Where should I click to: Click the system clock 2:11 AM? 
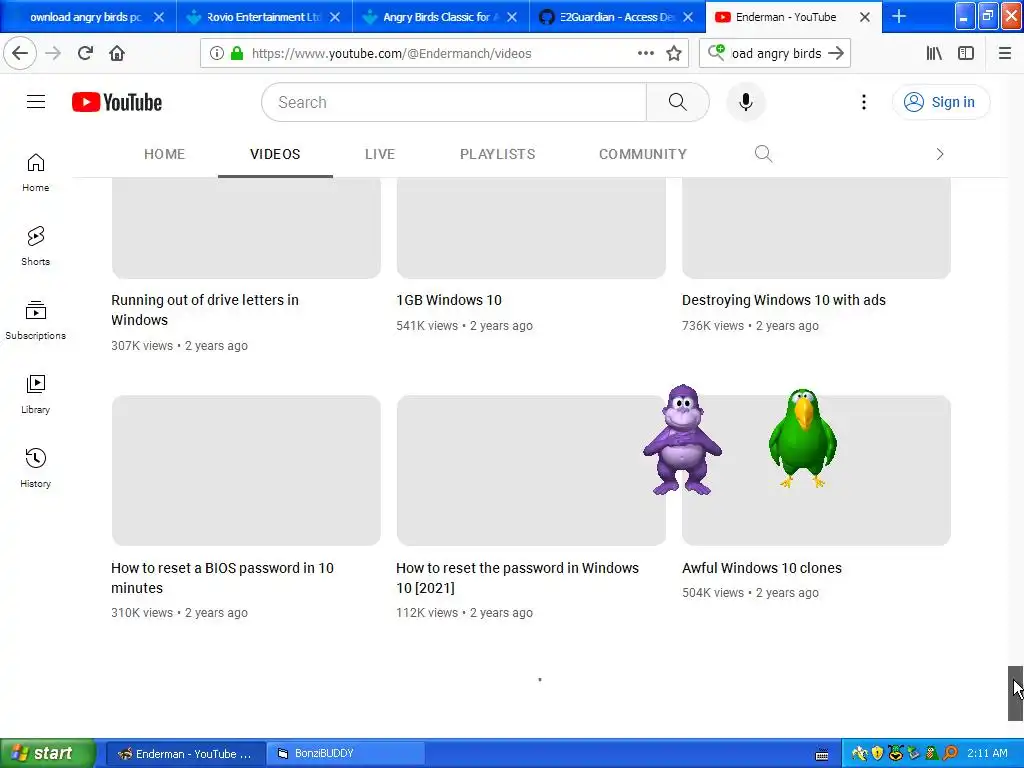click(987, 753)
